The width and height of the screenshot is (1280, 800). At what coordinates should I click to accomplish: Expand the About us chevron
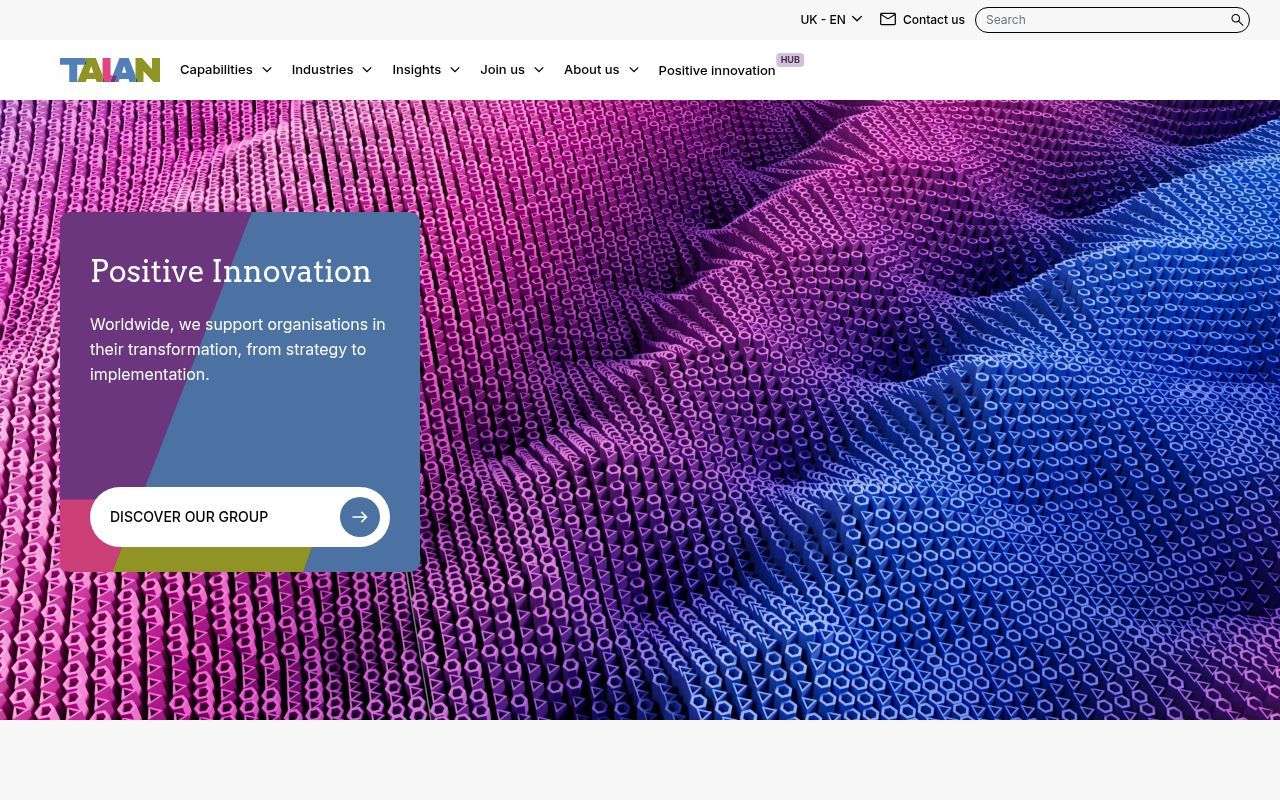coord(634,70)
